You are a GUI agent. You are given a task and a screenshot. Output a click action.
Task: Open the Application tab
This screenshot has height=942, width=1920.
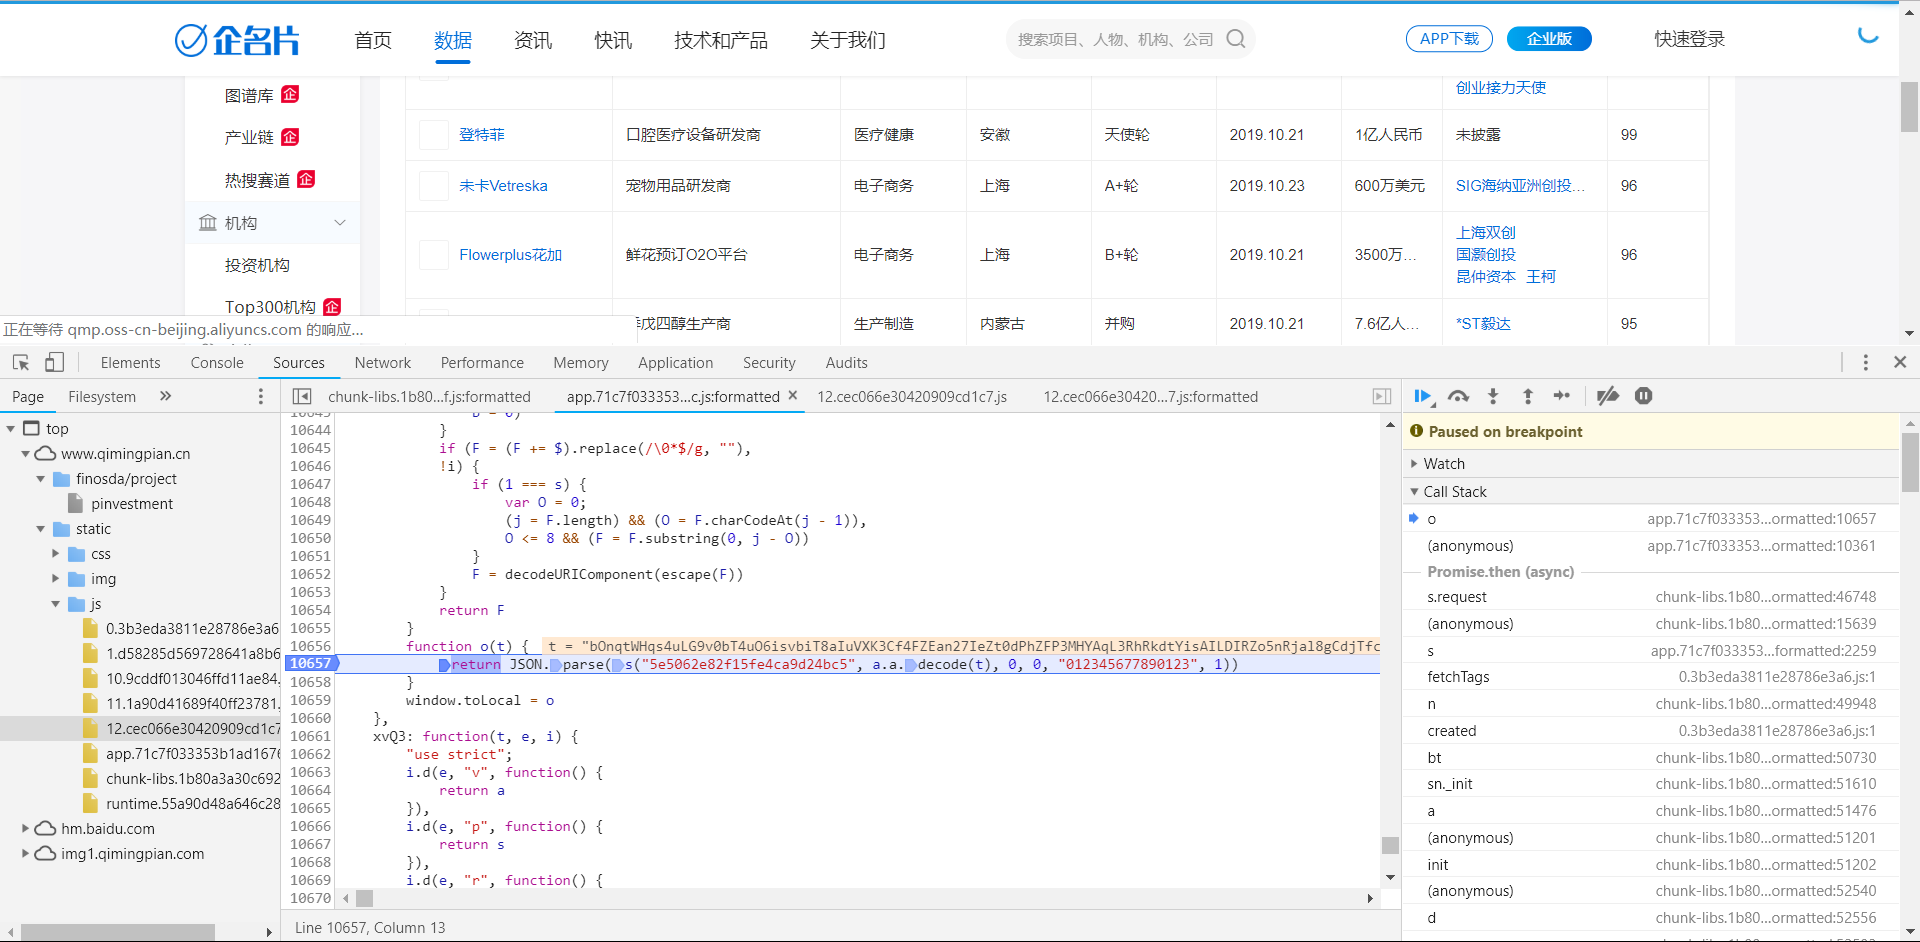676,363
